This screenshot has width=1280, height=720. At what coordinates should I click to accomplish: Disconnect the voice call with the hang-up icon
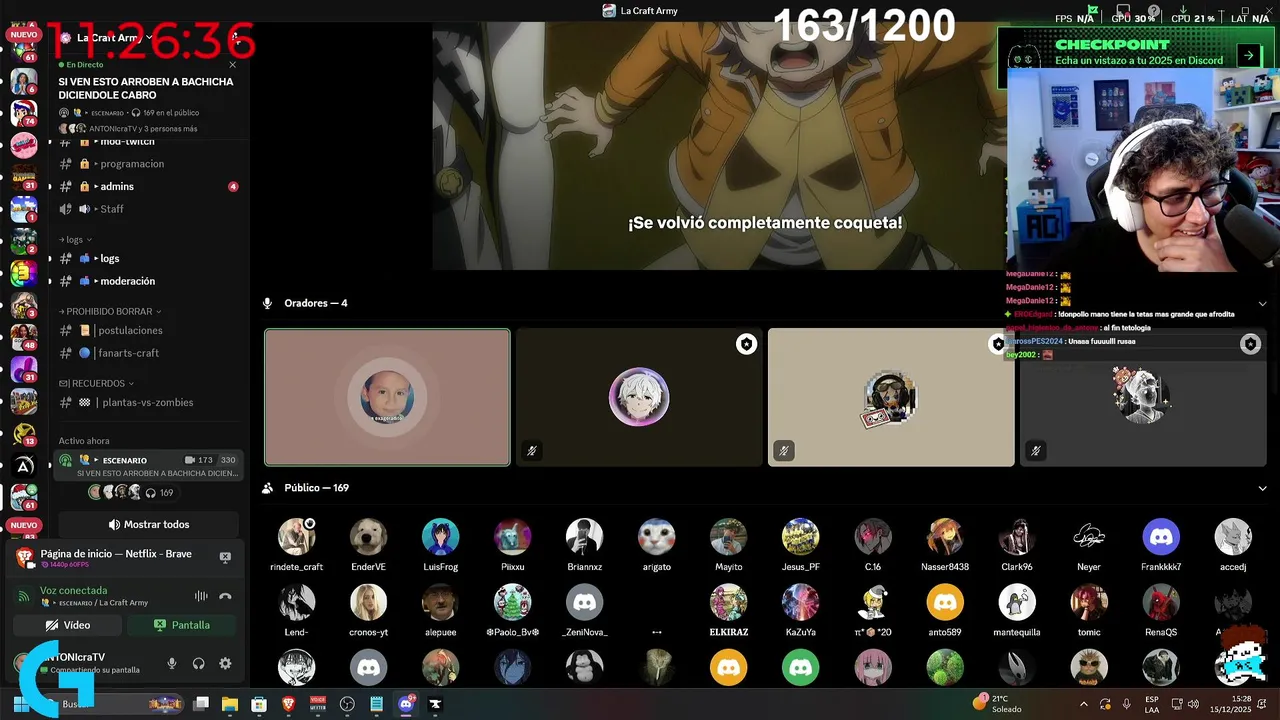click(225, 596)
